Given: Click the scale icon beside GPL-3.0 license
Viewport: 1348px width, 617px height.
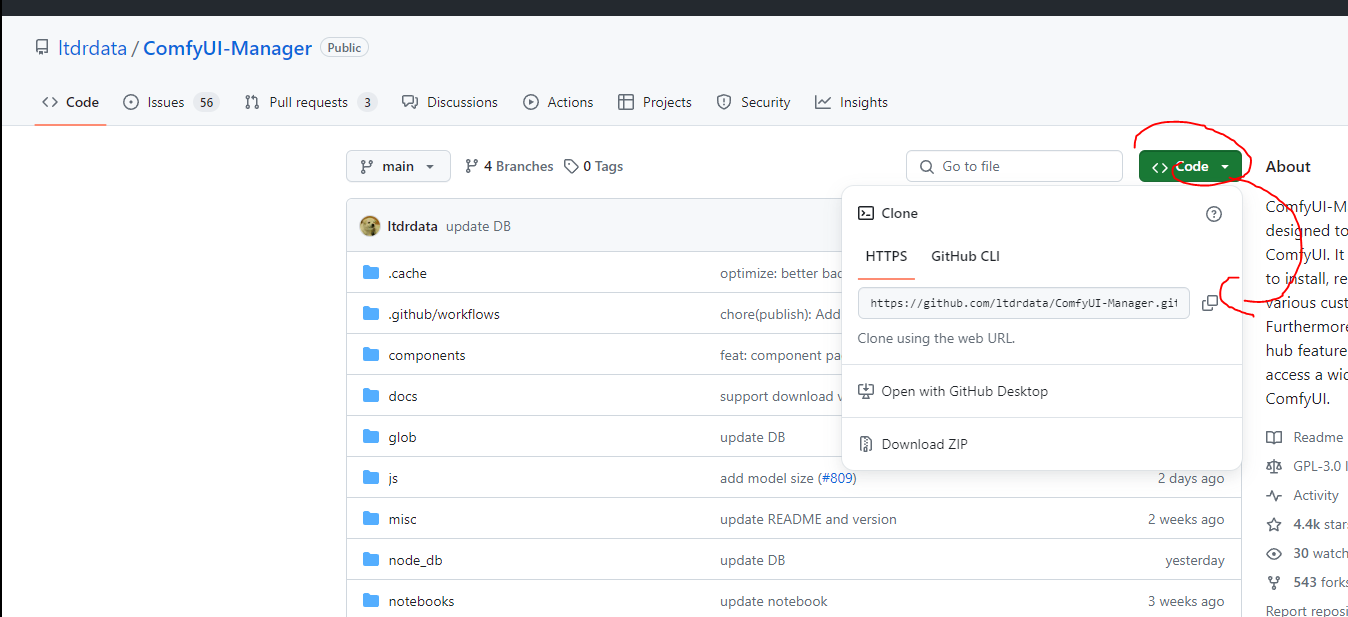Looking at the screenshot, I should 1274,466.
